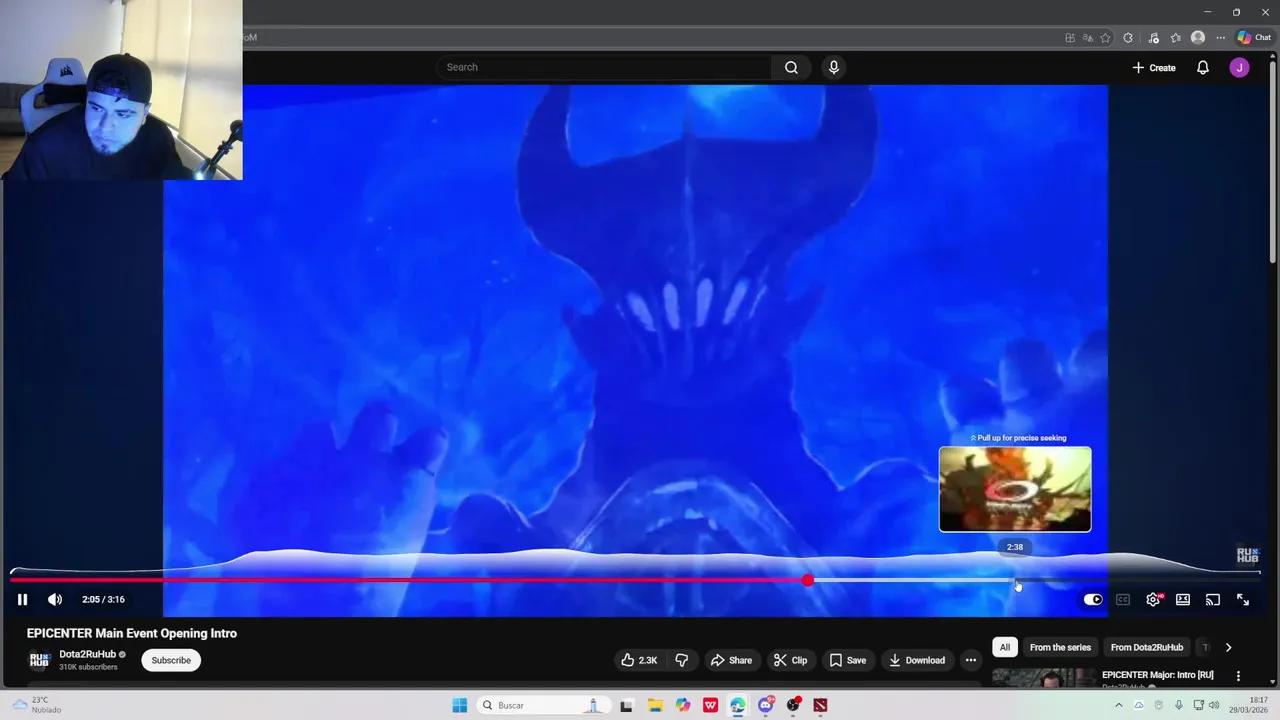Click the video title 'EPICENTER Main Event Opening Intro'

tap(132, 633)
